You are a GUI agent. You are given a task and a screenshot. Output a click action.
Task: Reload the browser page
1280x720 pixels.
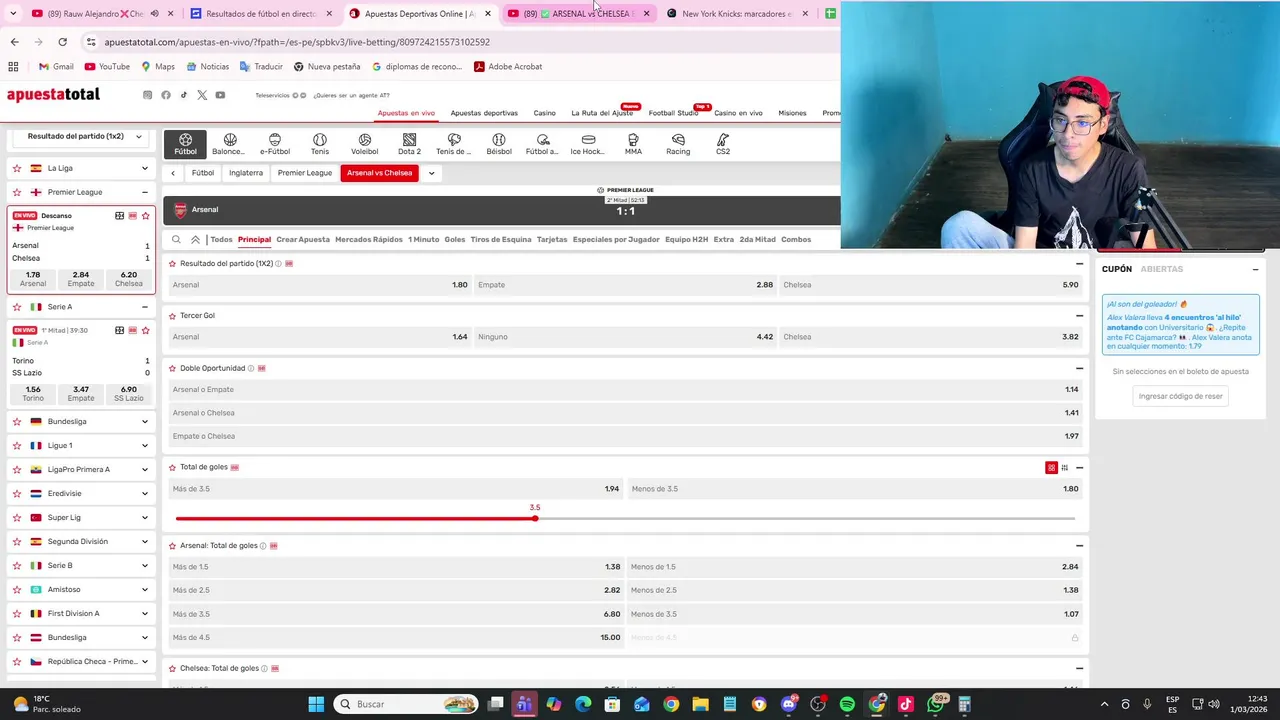coord(62,42)
